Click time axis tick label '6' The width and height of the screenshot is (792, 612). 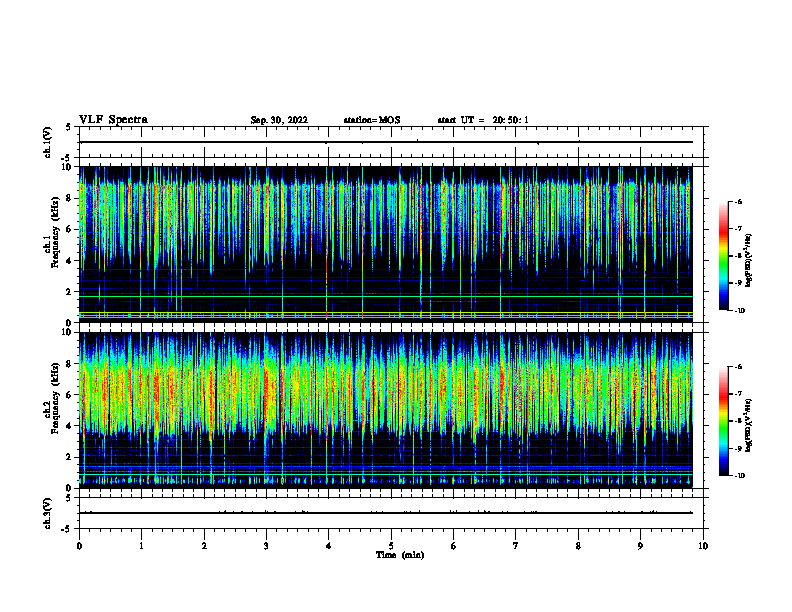pos(453,546)
